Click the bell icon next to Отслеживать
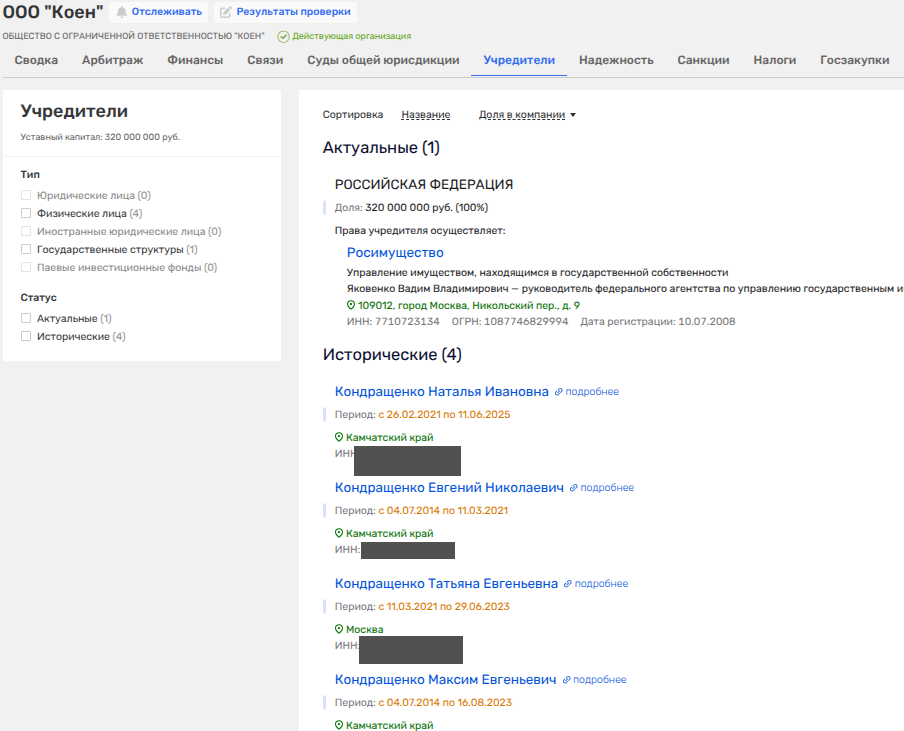 pos(121,12)
